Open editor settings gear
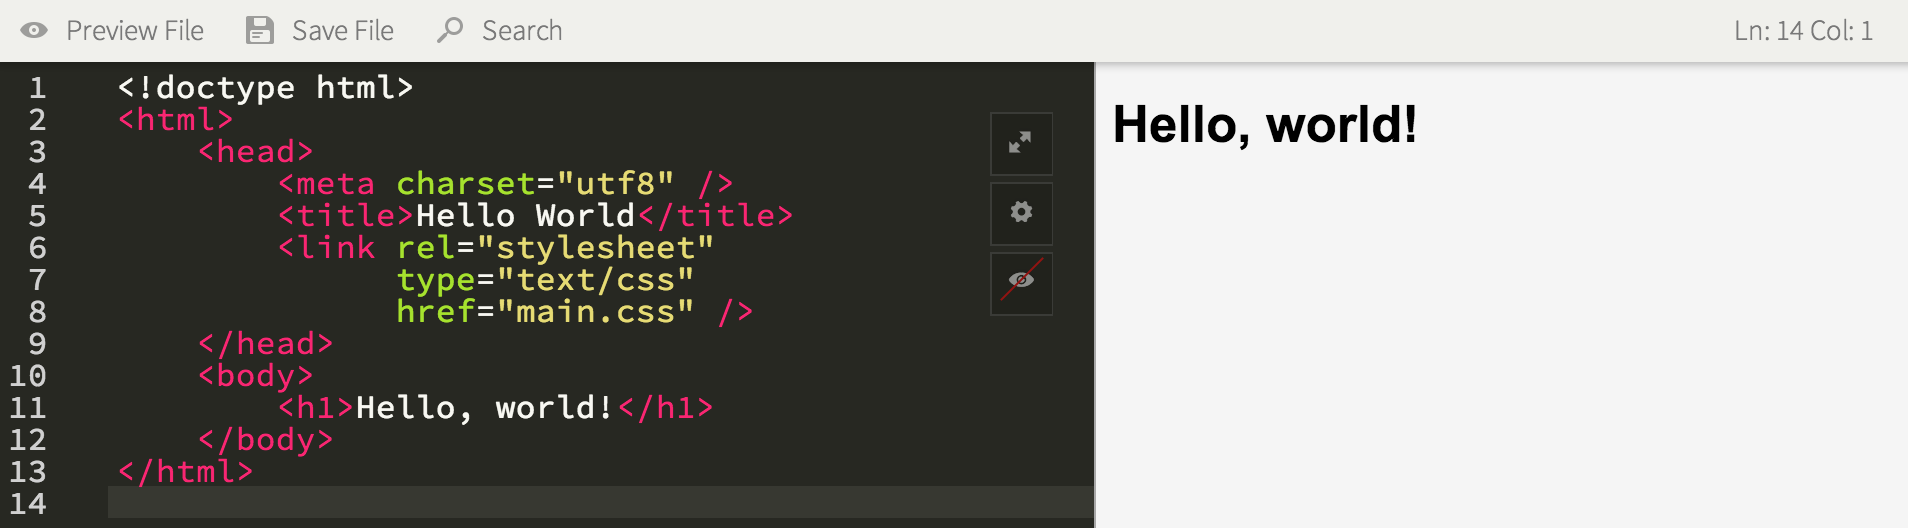This screenshot has height=528, width=1908. coord(1021,213)
